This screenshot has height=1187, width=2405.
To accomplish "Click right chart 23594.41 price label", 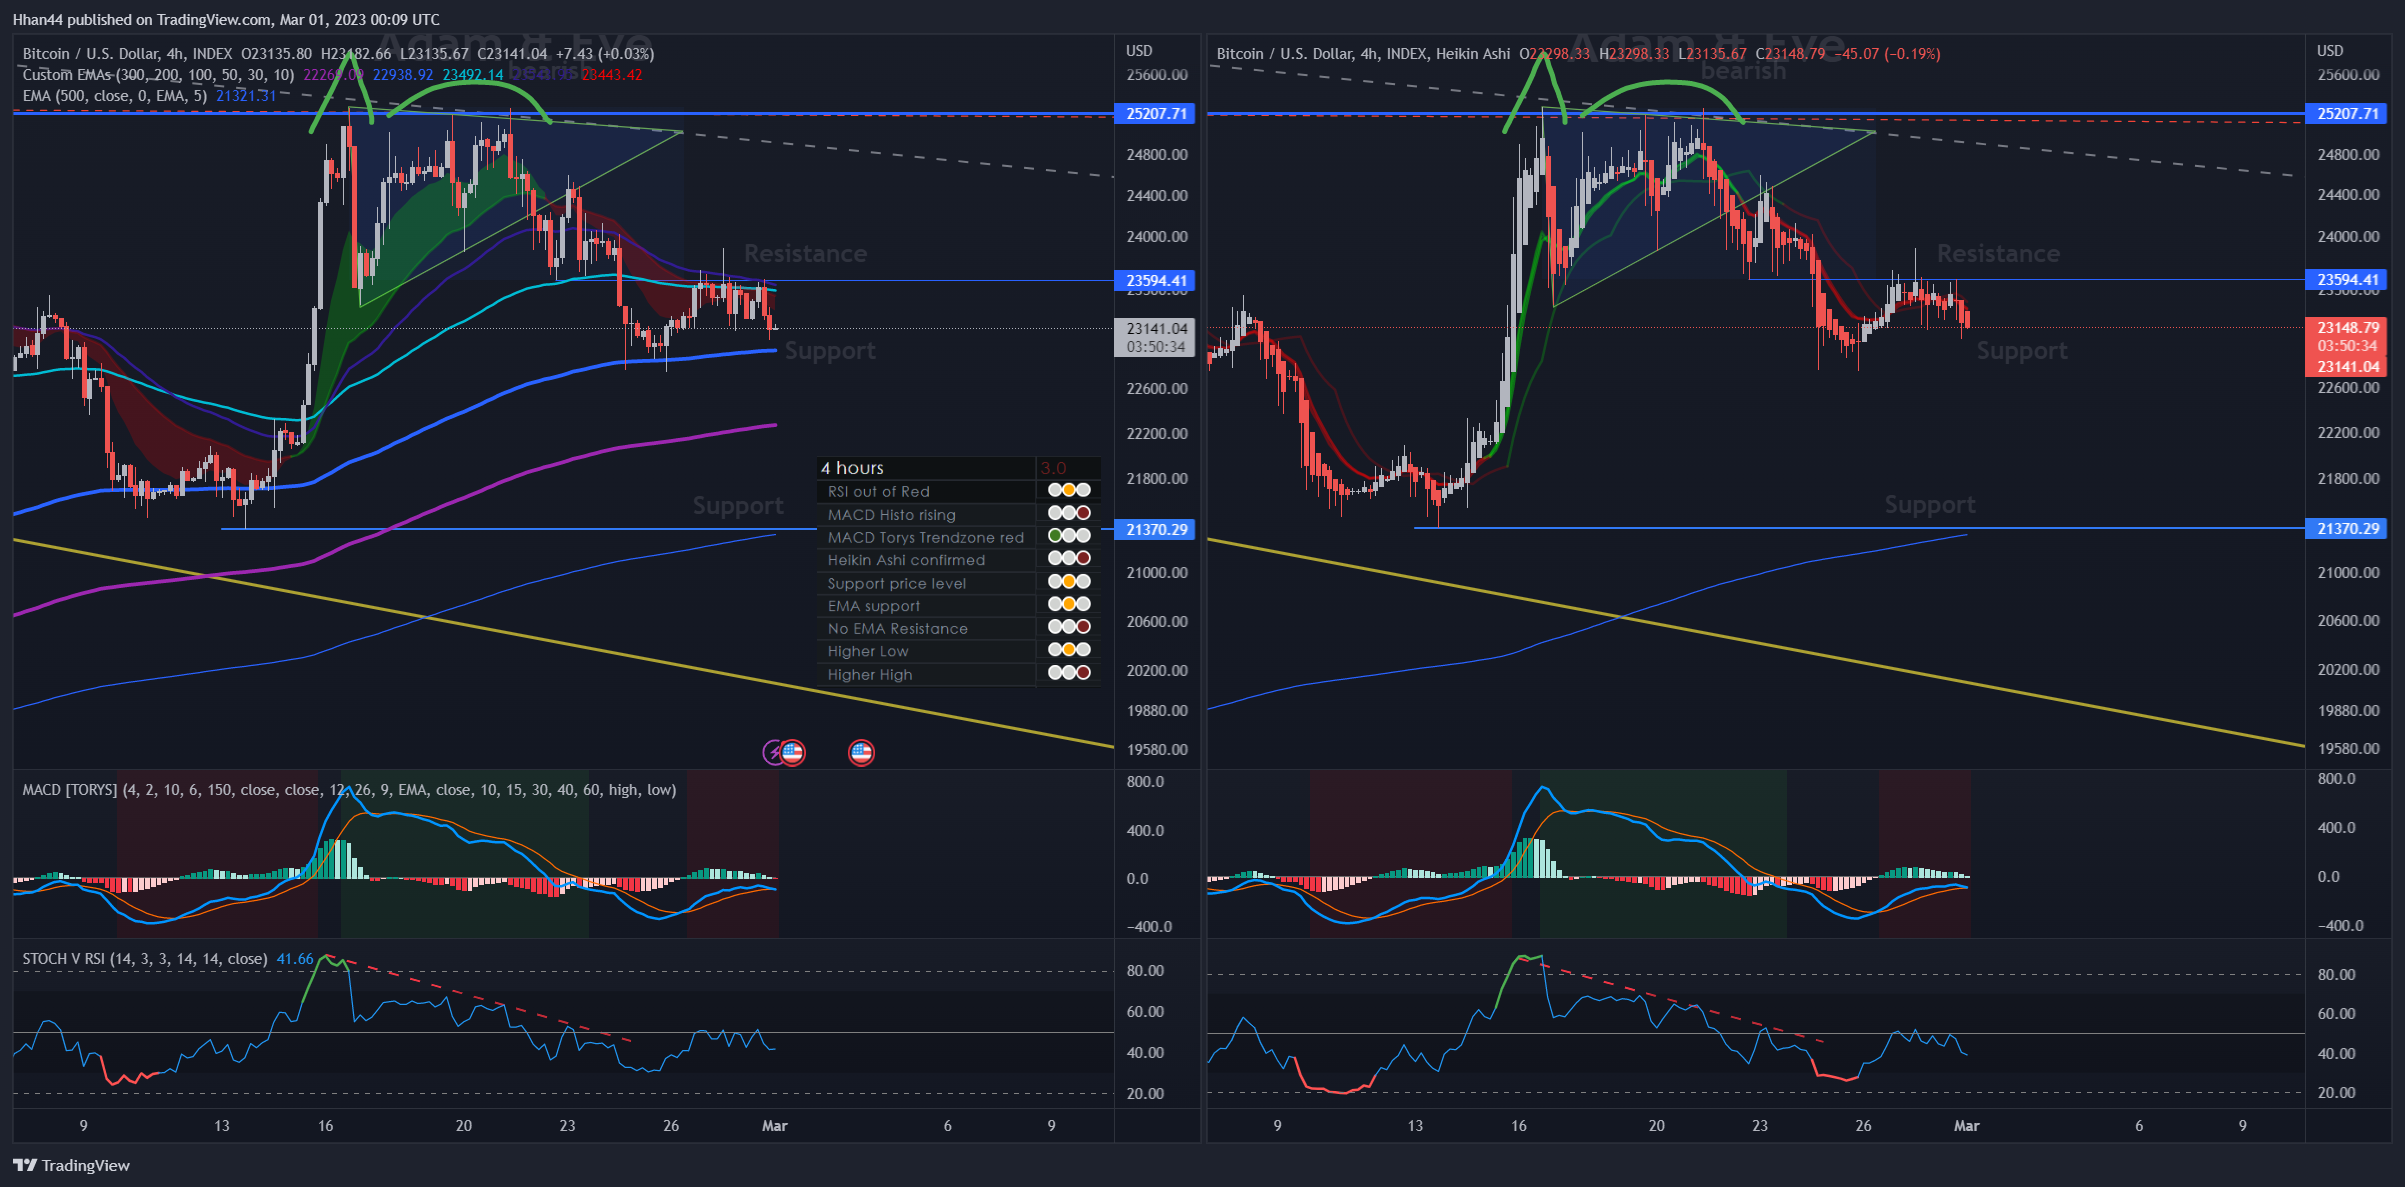I will [2347, 279].
